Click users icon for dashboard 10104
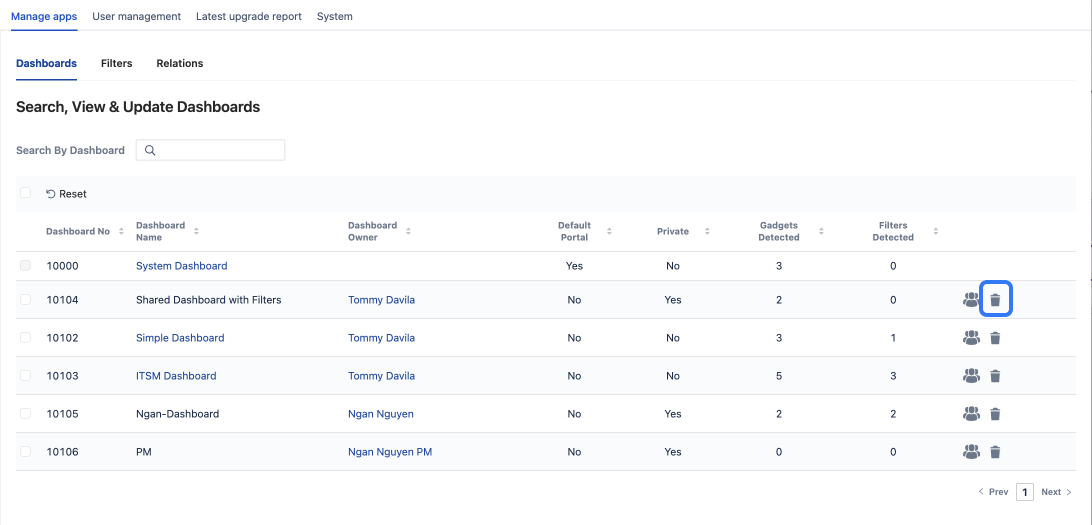The width and height of the screenshot is (1092, 525). click(x=971, y=300)
